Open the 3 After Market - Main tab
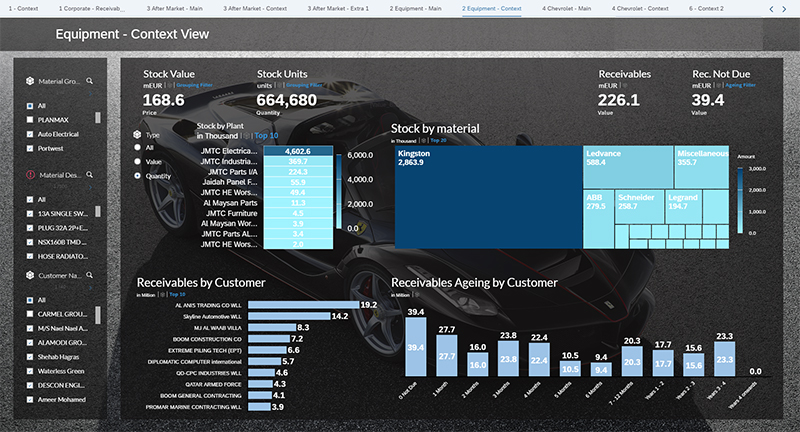 pyautogui.click(x=174, y=9)
